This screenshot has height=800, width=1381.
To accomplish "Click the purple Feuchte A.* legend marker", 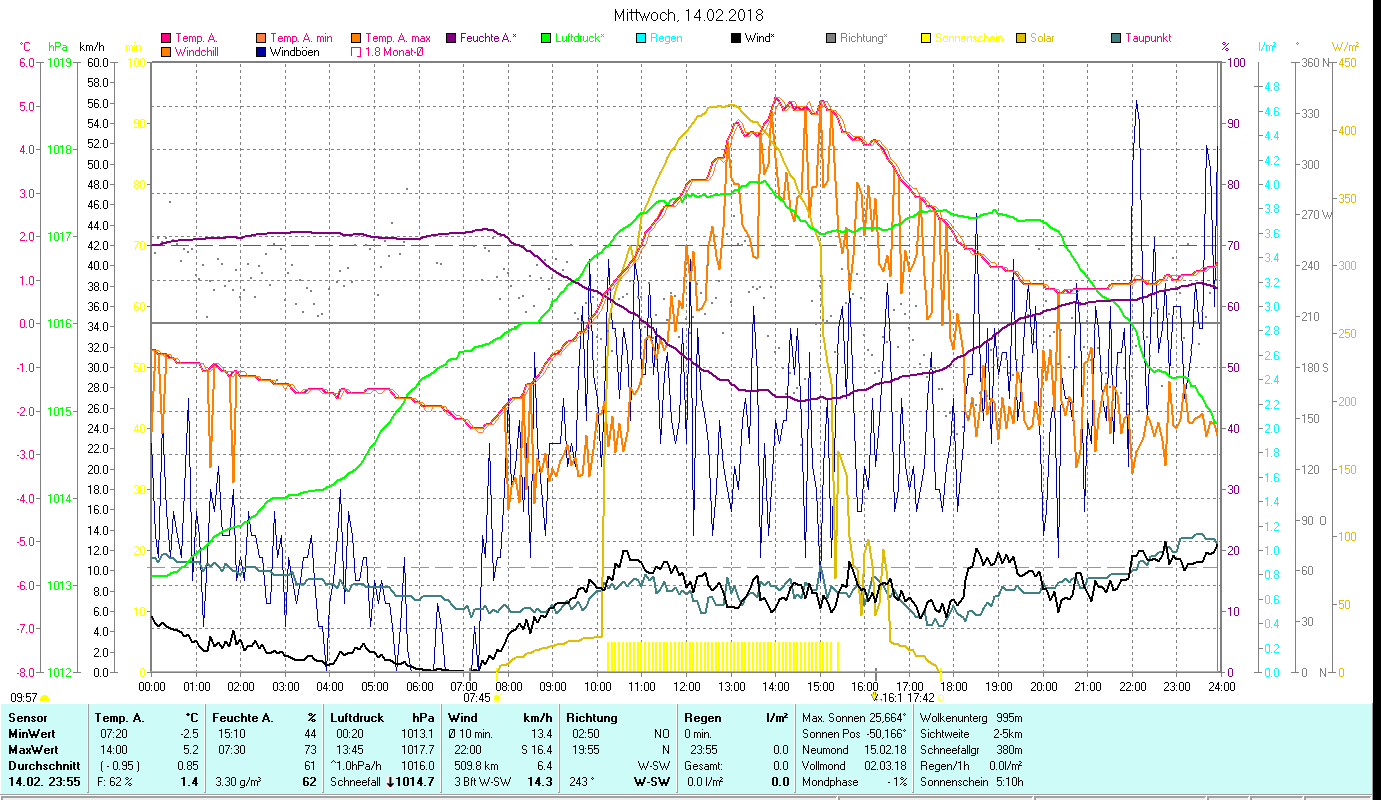I will [x=451, y=38].
